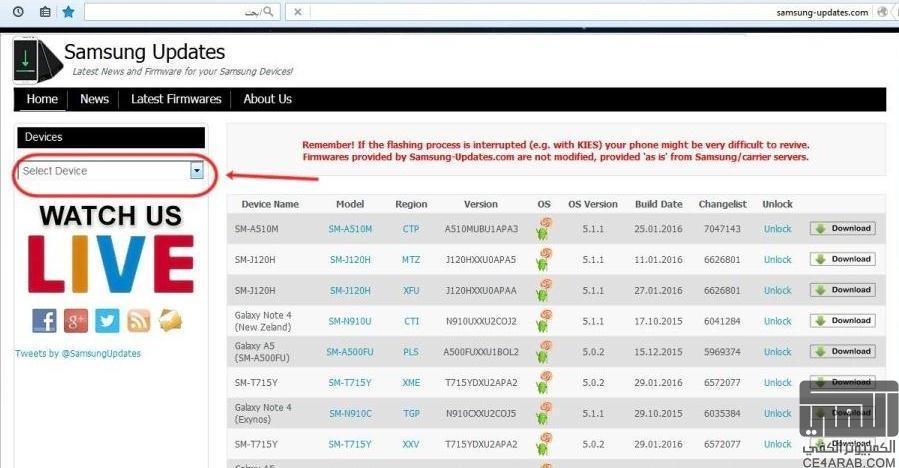Viewport: 899px width, 468px height.
Task: Open the SM-A510M model link
Action: (x=350, y=229)
